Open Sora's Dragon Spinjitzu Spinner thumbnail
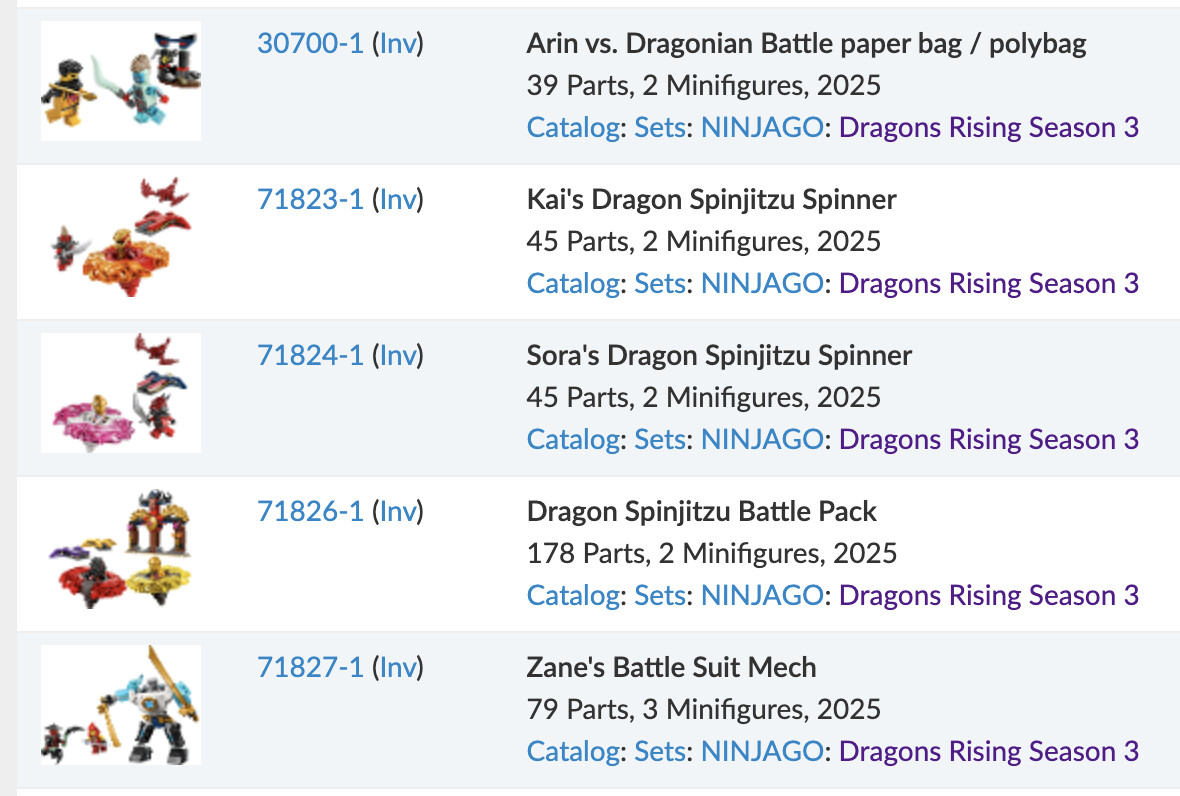Screen dimensions: 1180x796 coord(121,393)
